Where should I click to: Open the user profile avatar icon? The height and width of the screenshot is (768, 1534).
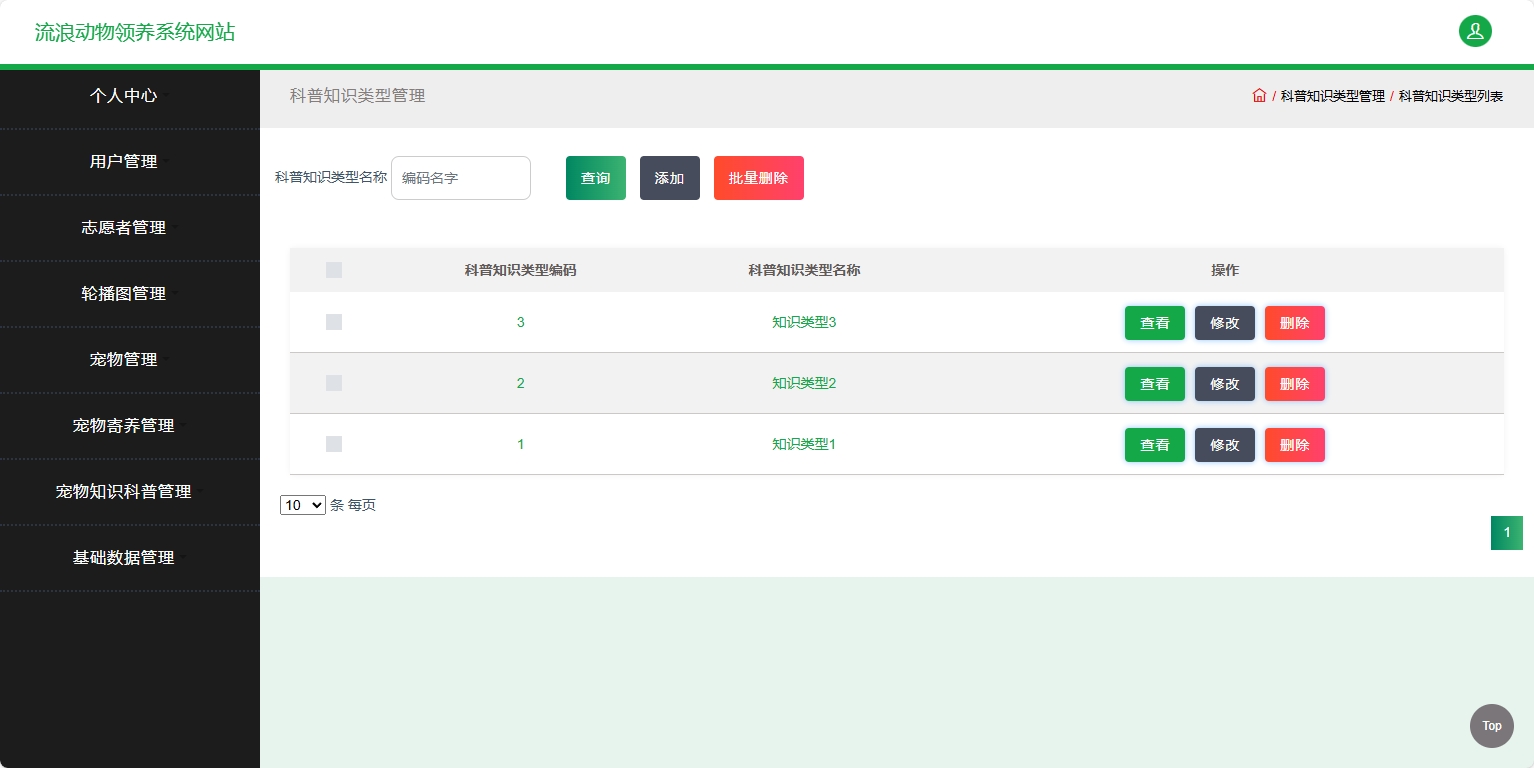point(1475,31)
